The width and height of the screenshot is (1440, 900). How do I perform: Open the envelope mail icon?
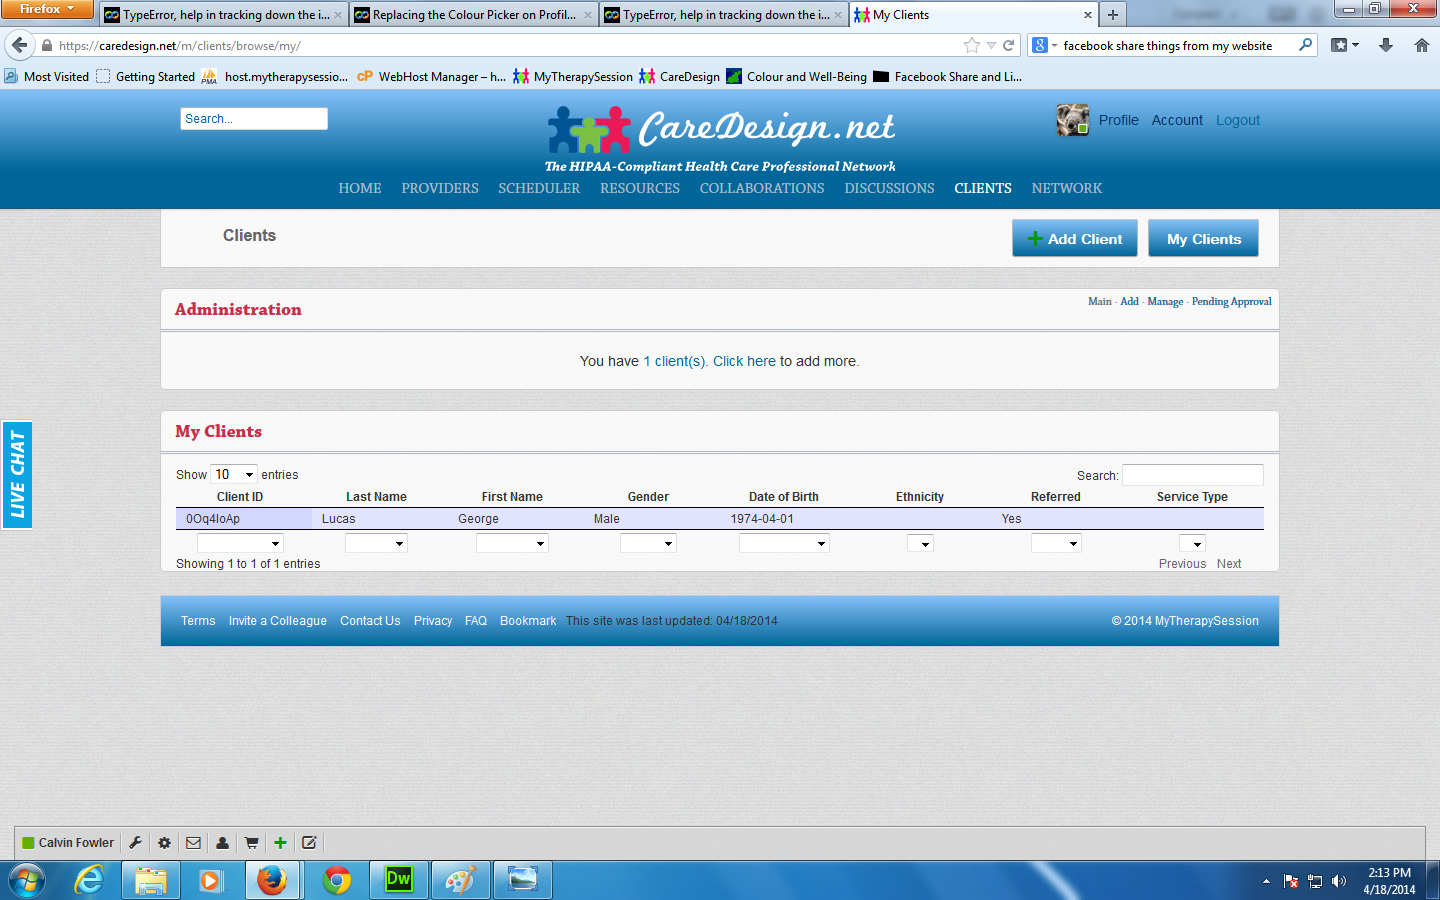pyautogui.click(x=193, y=843)
